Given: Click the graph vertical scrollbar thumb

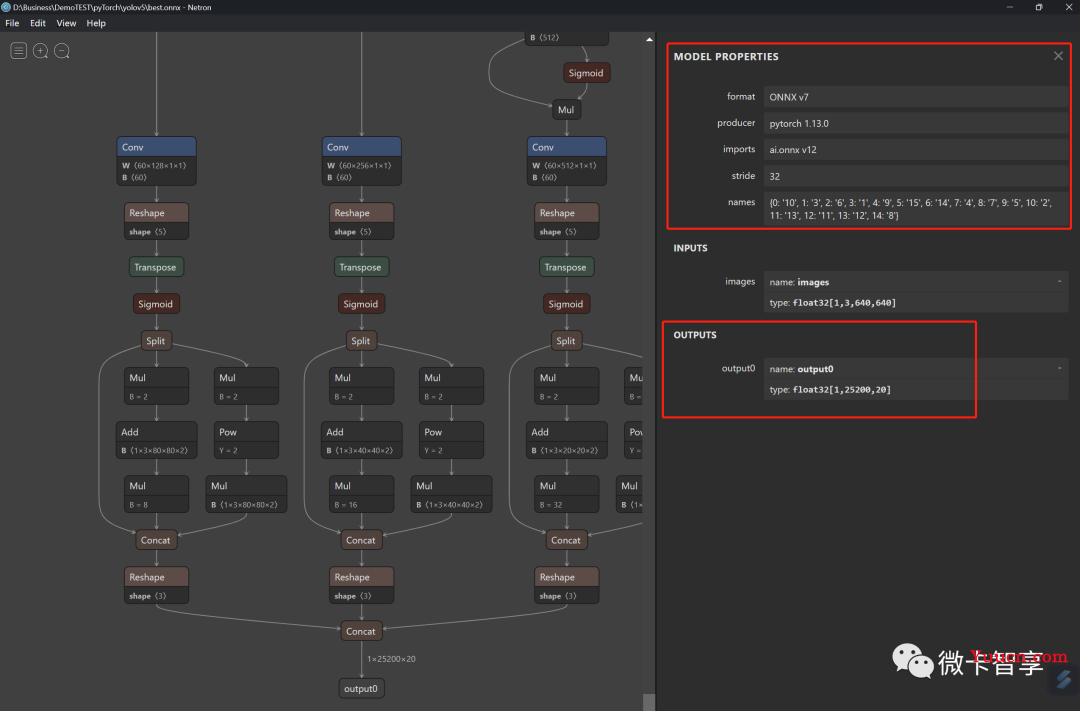Looking at the screenshot, I should [x=649, y=702].
